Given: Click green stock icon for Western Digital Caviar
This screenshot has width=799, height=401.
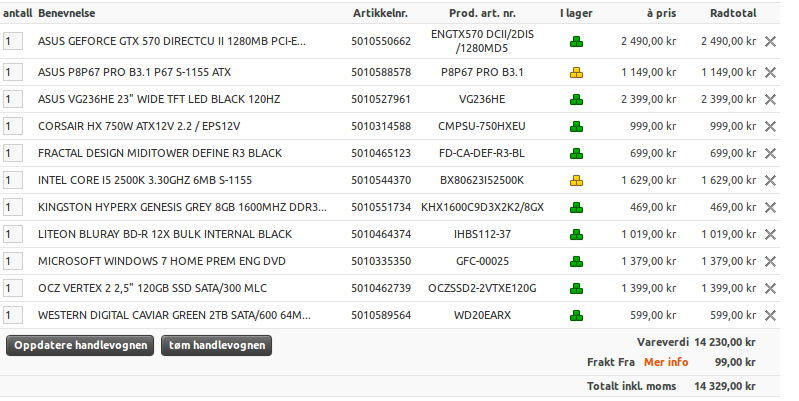Looking at the screenshot, I should [576, 316].
